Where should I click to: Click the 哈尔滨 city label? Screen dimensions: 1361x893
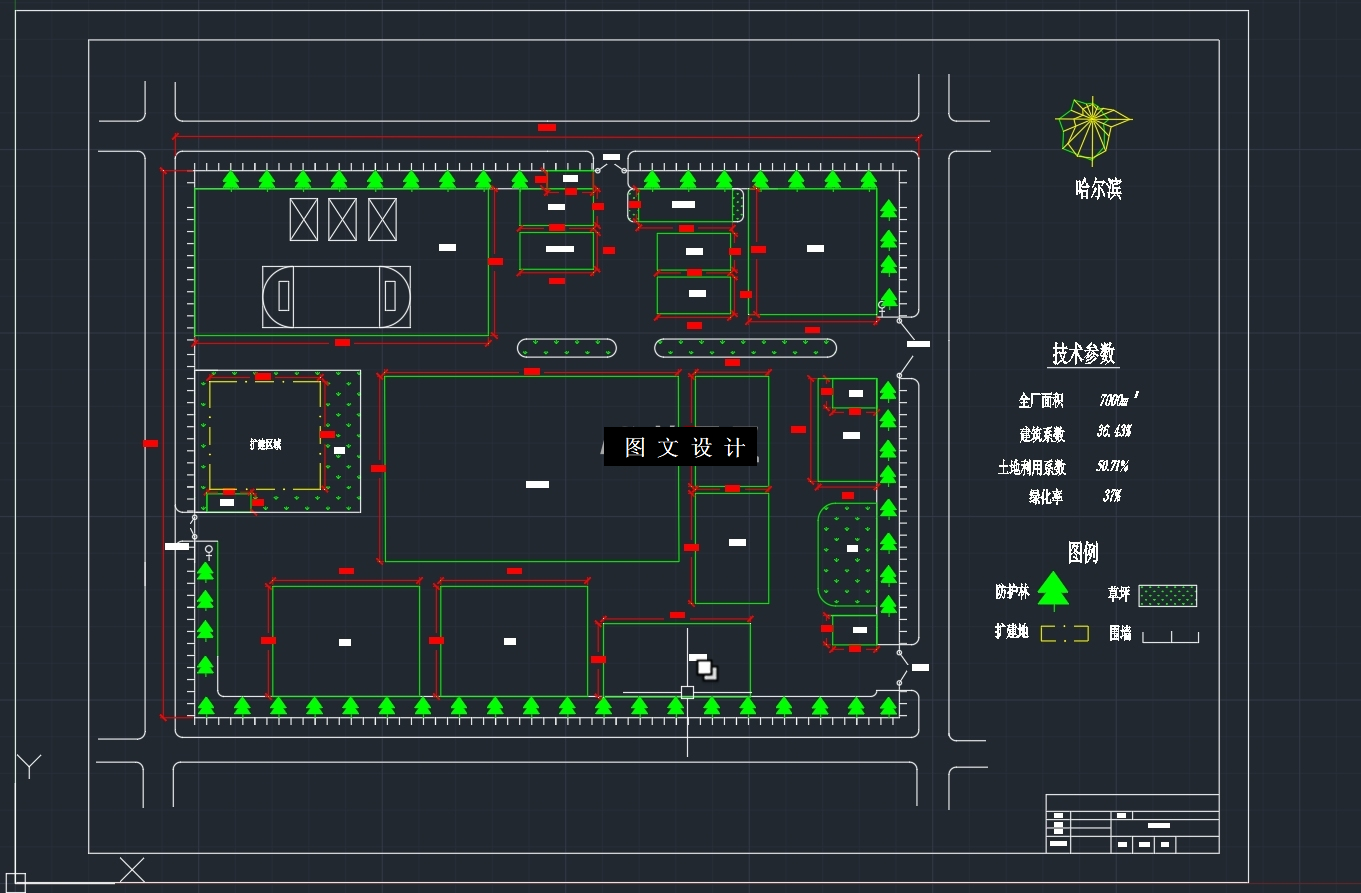point(1098,188)
